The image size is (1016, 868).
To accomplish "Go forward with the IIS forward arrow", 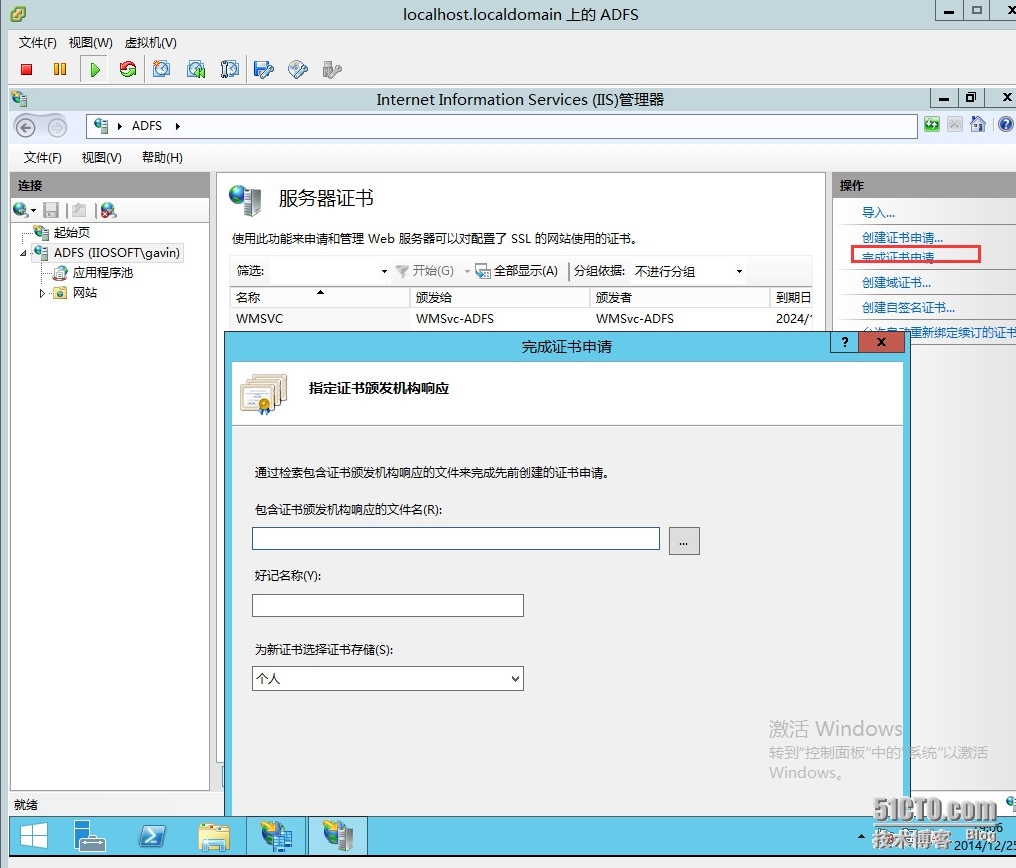I will (57, 127).
